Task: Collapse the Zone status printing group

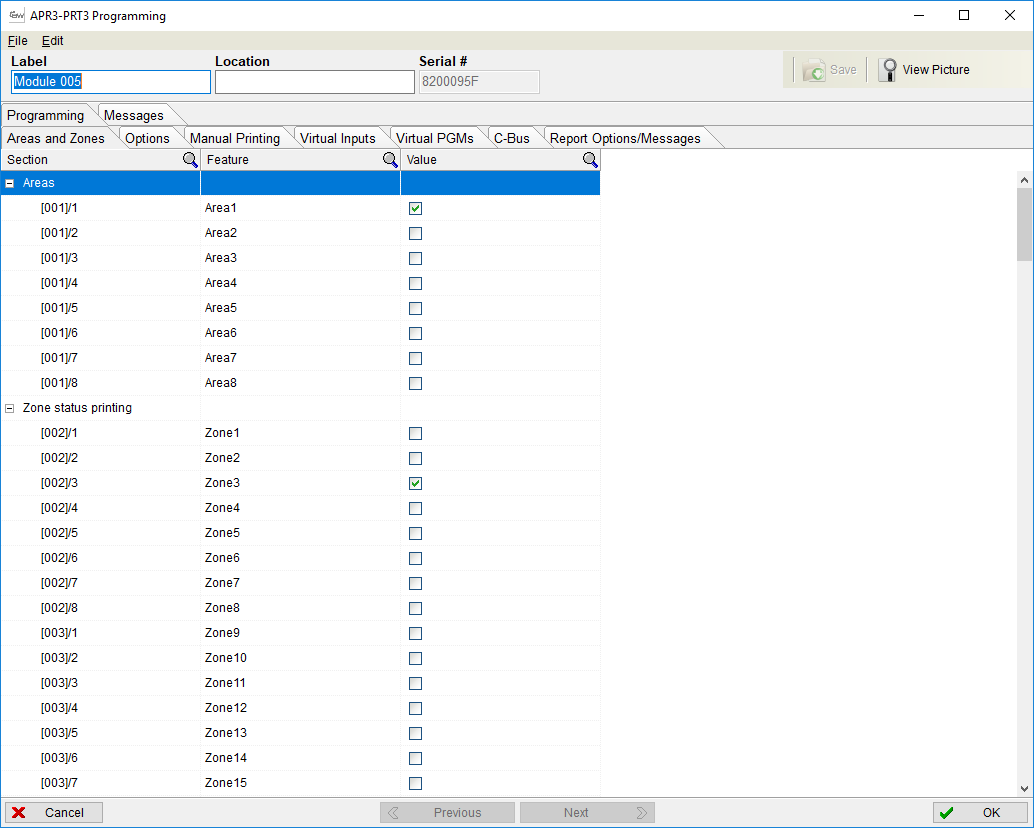Action: click(10, 409)
